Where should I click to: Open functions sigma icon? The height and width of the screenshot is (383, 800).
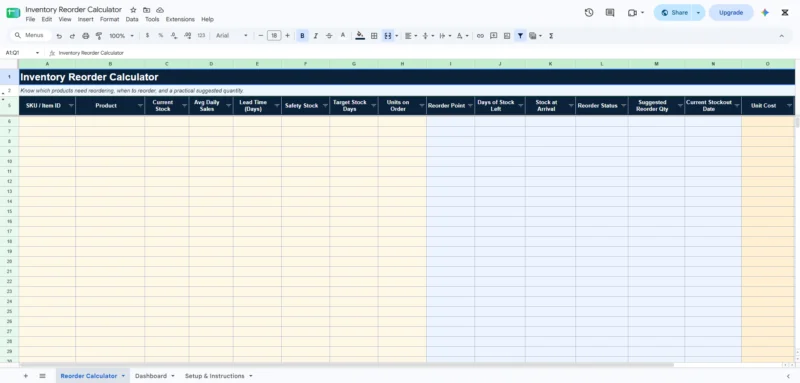551,36
